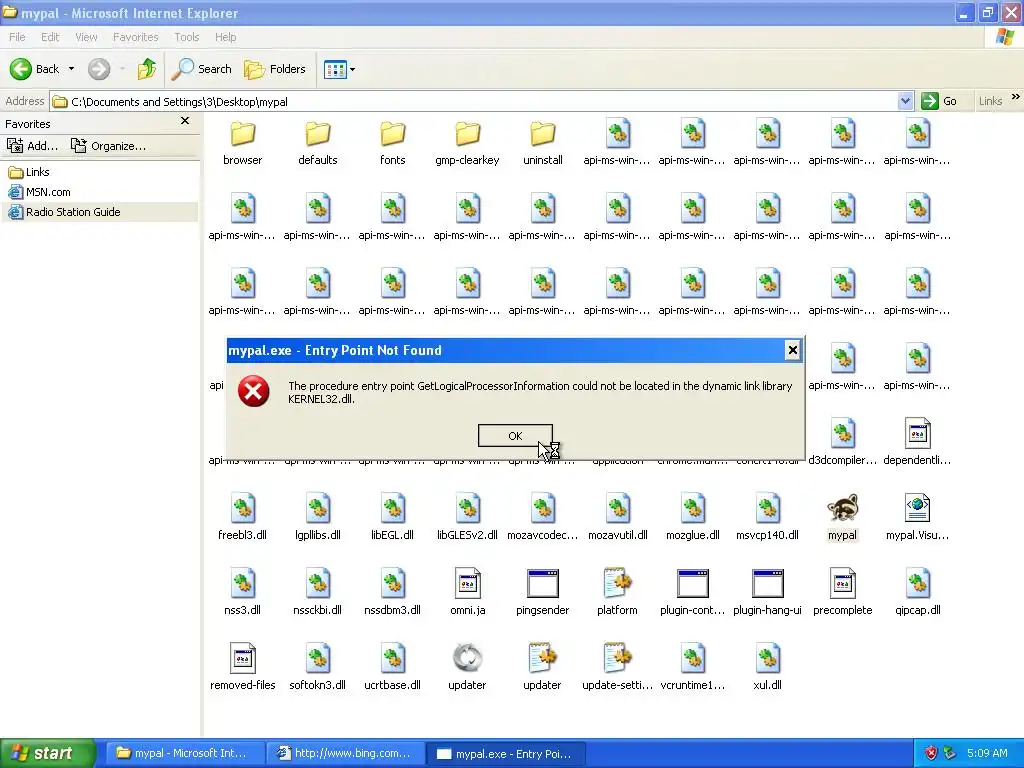Select the plugin-cont... executable
Screen dimensions: 1024x768
tap(692, 593)
